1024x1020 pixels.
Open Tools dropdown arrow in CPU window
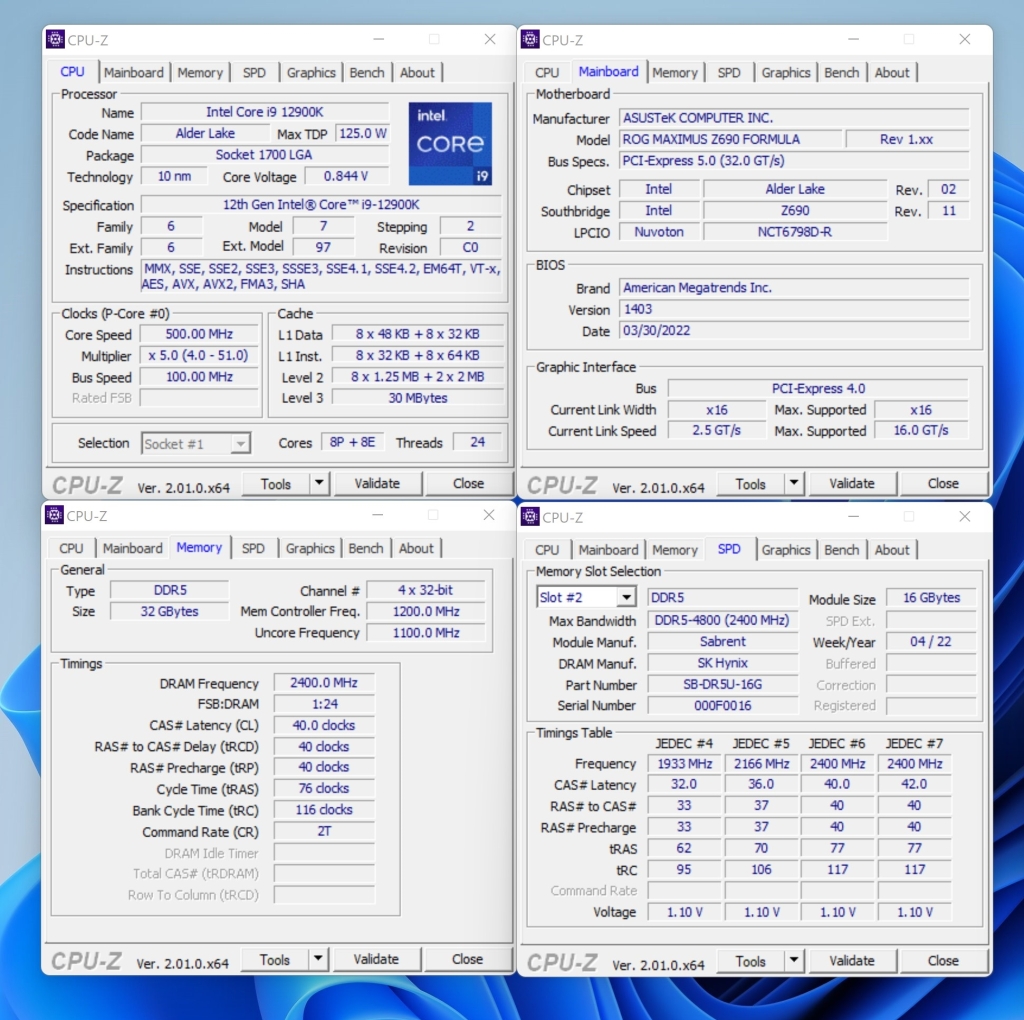click(319, 484)
